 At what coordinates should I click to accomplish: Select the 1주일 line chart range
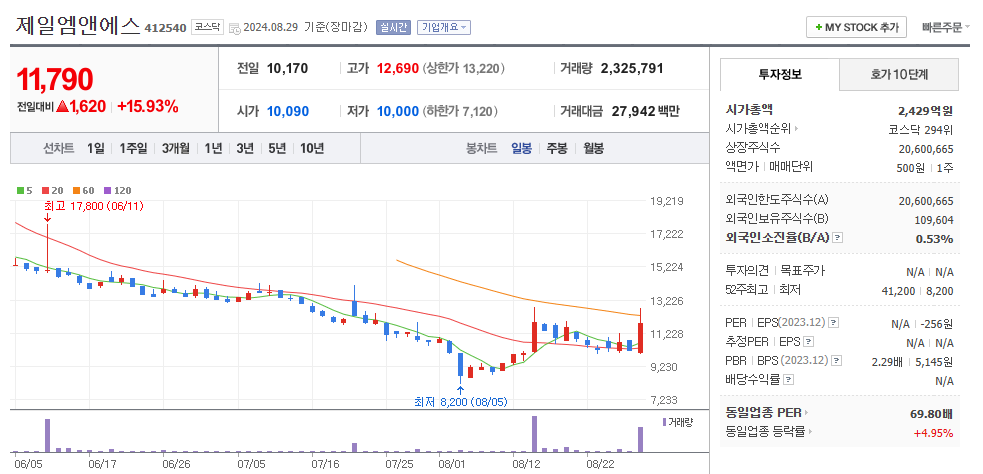pyautogui.click(x=133, y=149)
